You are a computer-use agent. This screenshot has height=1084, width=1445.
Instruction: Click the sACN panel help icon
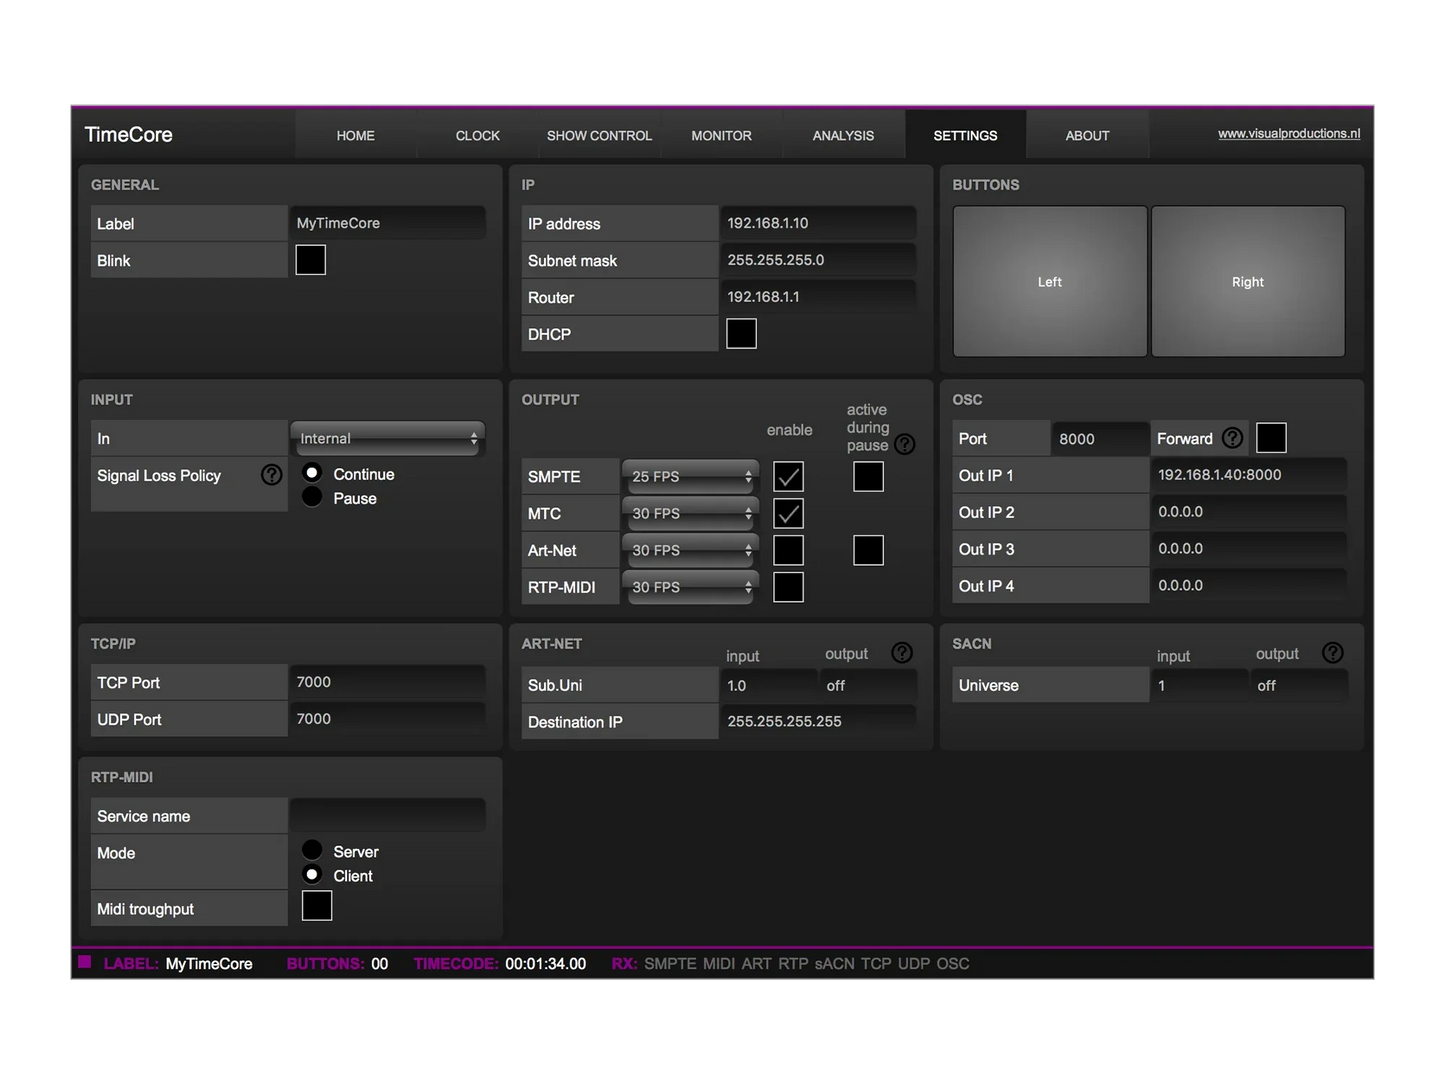coord(1333,653)
